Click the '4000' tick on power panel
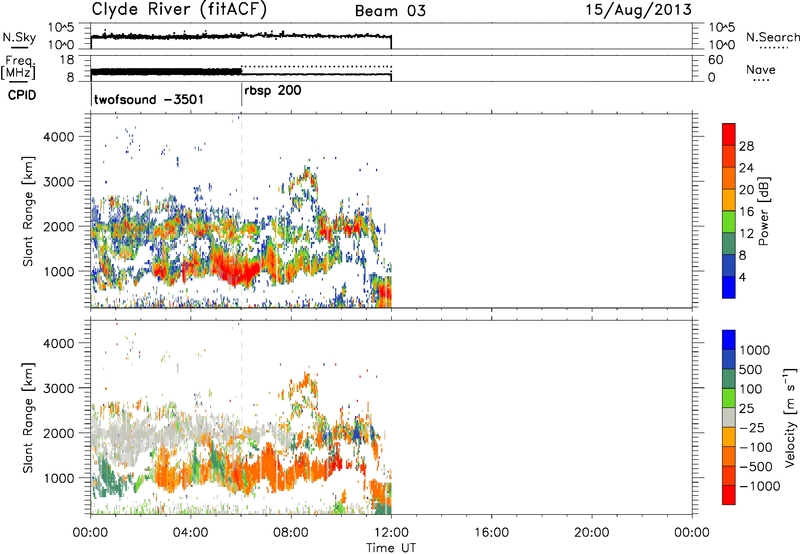Viewport: 800px width, 554px height. coord(58,137)
